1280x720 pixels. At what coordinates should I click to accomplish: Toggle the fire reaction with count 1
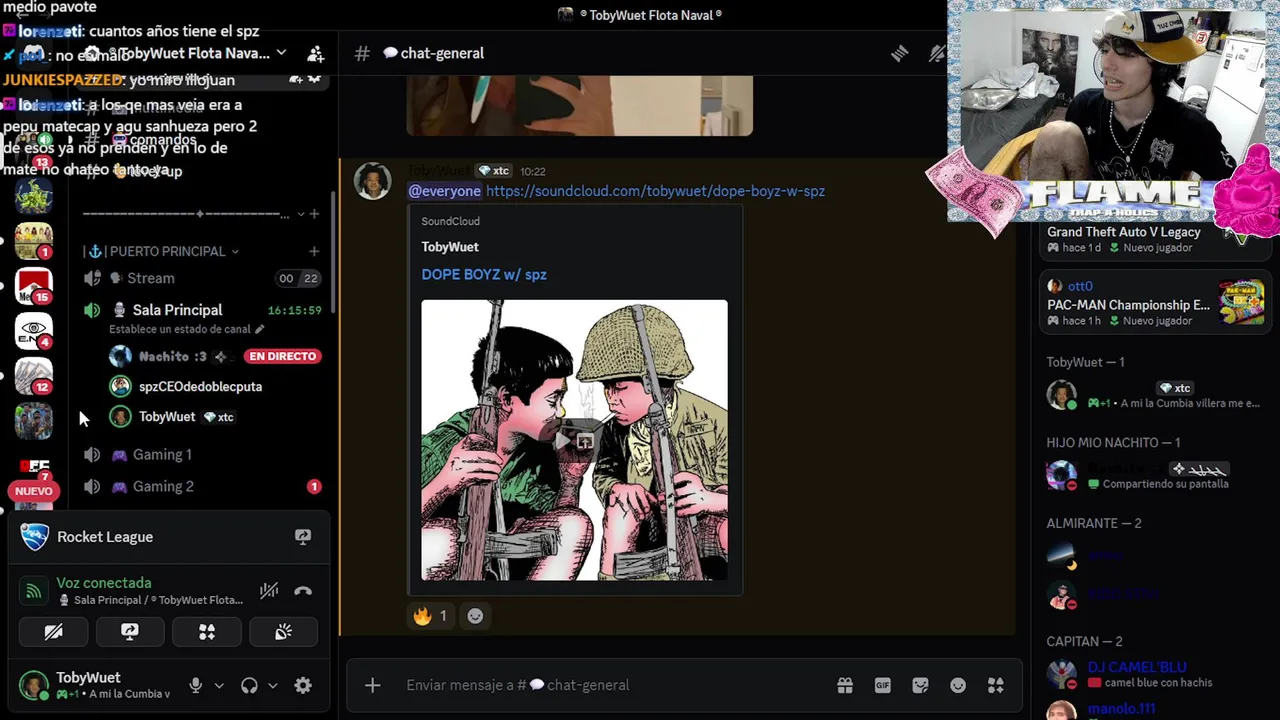(x=430, y=616)
